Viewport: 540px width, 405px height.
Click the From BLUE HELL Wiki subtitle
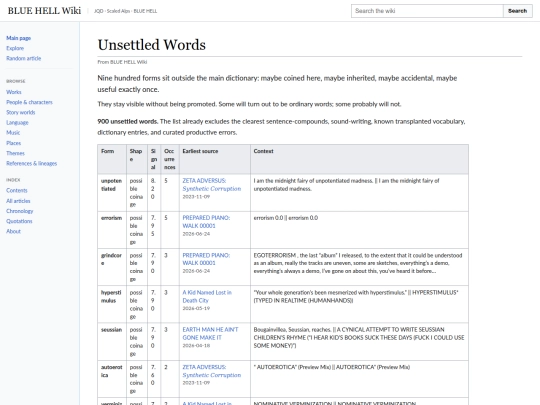[x=122, y=62]
